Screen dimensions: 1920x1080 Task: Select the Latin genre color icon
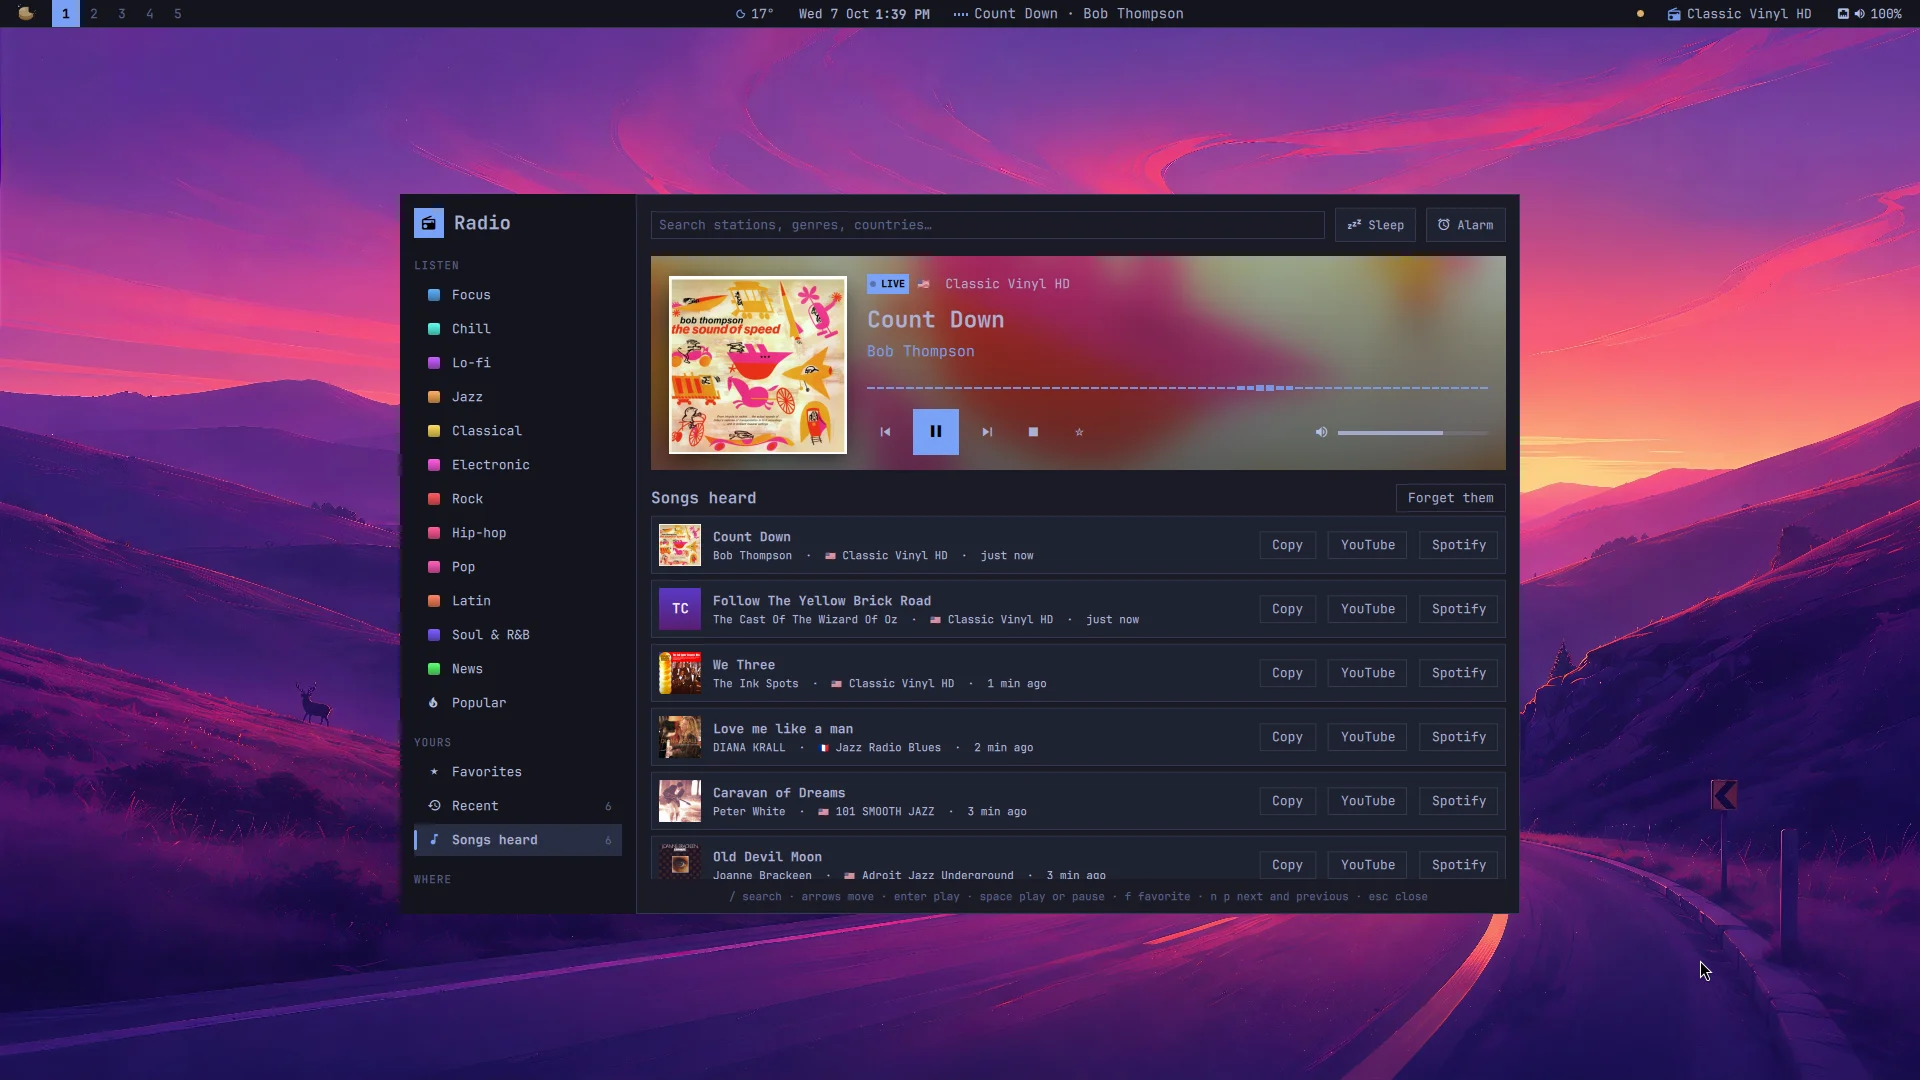tap(434, 601)
